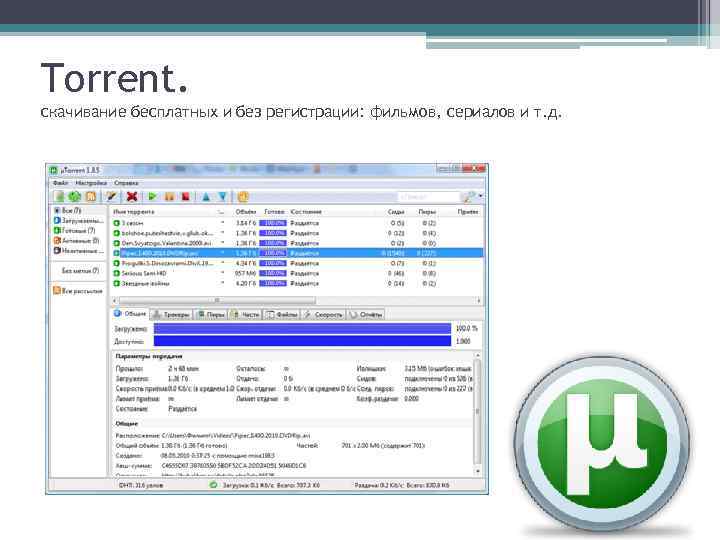The width and height of the screenshot is (720, 540).
Task: Sort by Сиды column header
Action: [x=396, y=212]
